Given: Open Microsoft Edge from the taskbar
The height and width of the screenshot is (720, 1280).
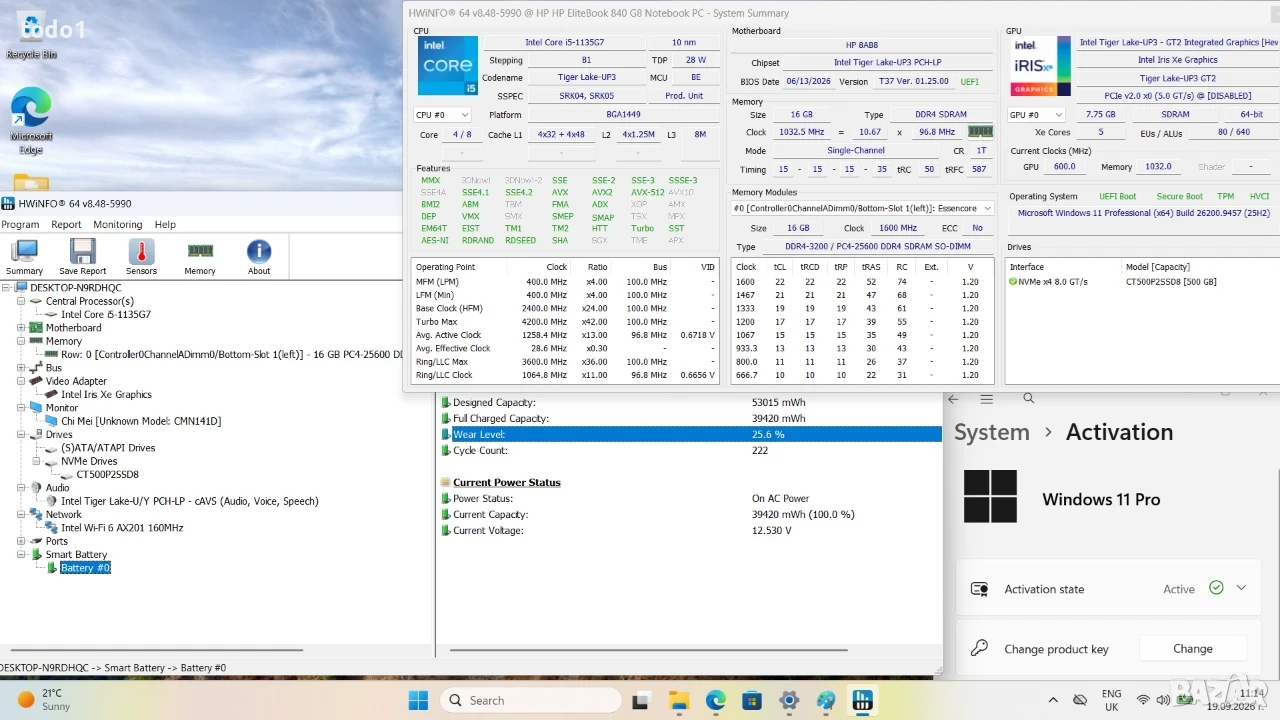Looking at the screenshot, I should [x=716, y=700].
